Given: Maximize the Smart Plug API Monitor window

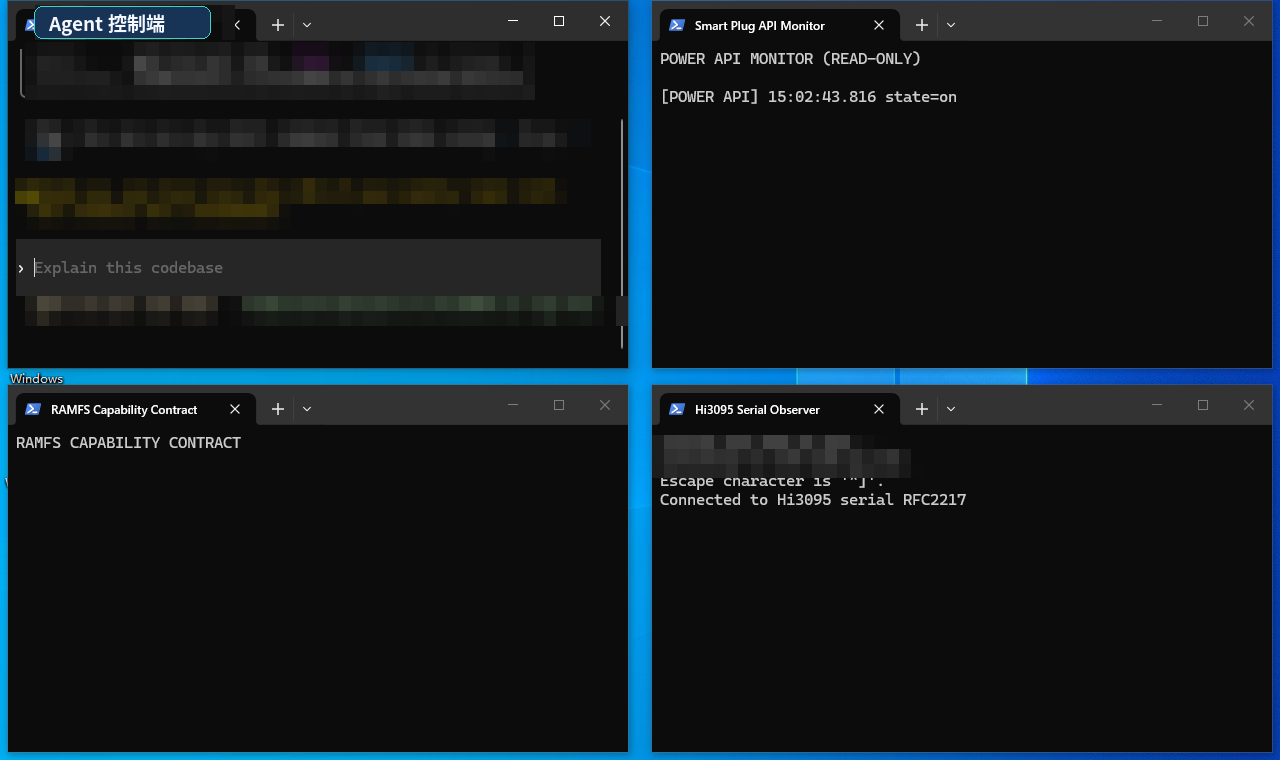Looking at the screenshot, I should coord(1203,21).
